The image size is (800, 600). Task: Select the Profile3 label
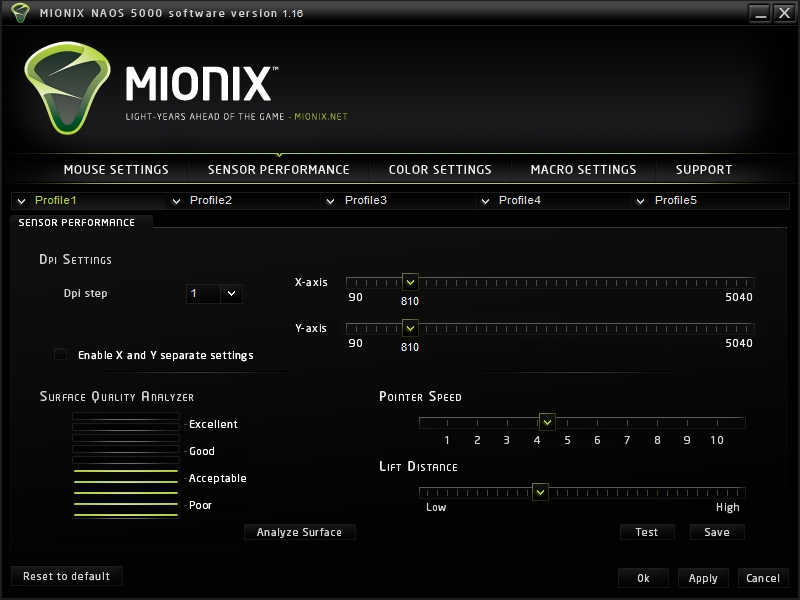click(366, 200)
